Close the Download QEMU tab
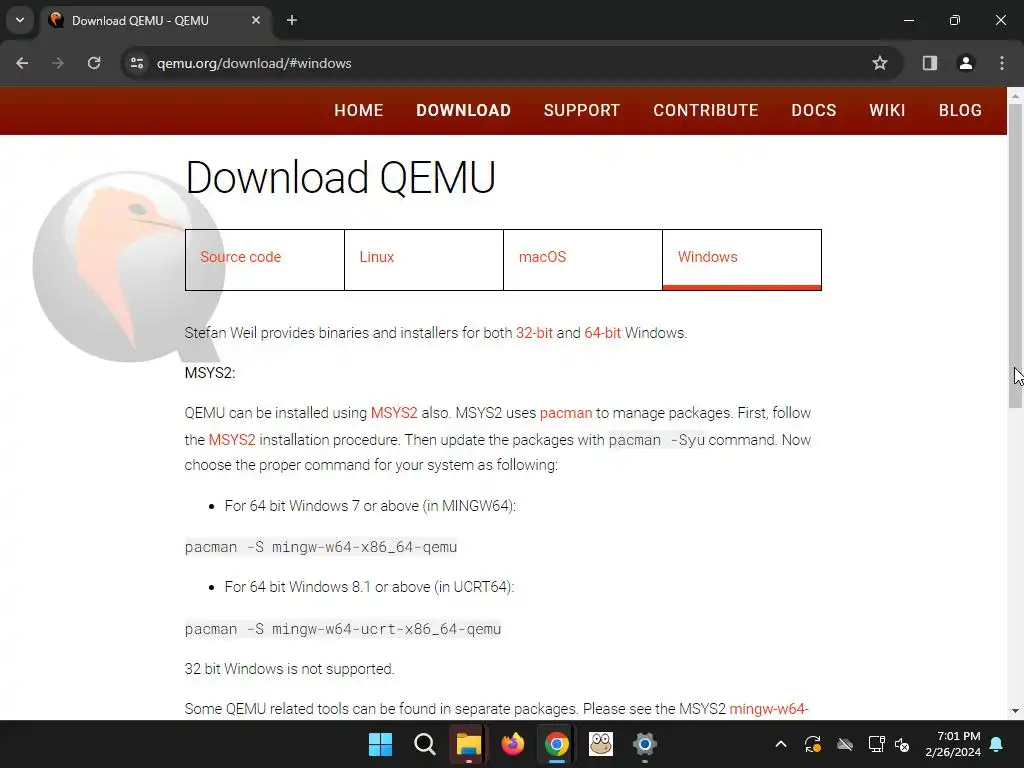The image size is (1024, 768). (256, 20)
